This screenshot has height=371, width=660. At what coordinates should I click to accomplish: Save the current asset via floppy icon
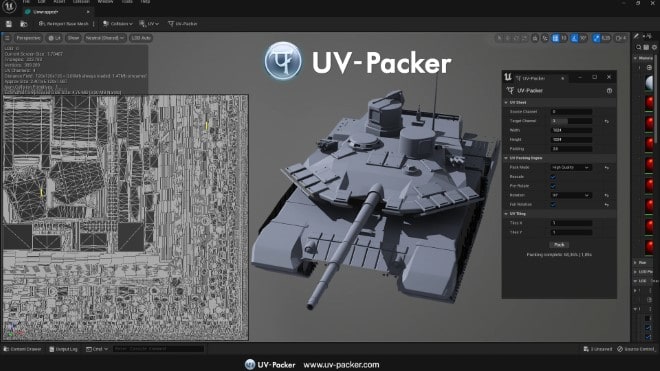(9, 24)
